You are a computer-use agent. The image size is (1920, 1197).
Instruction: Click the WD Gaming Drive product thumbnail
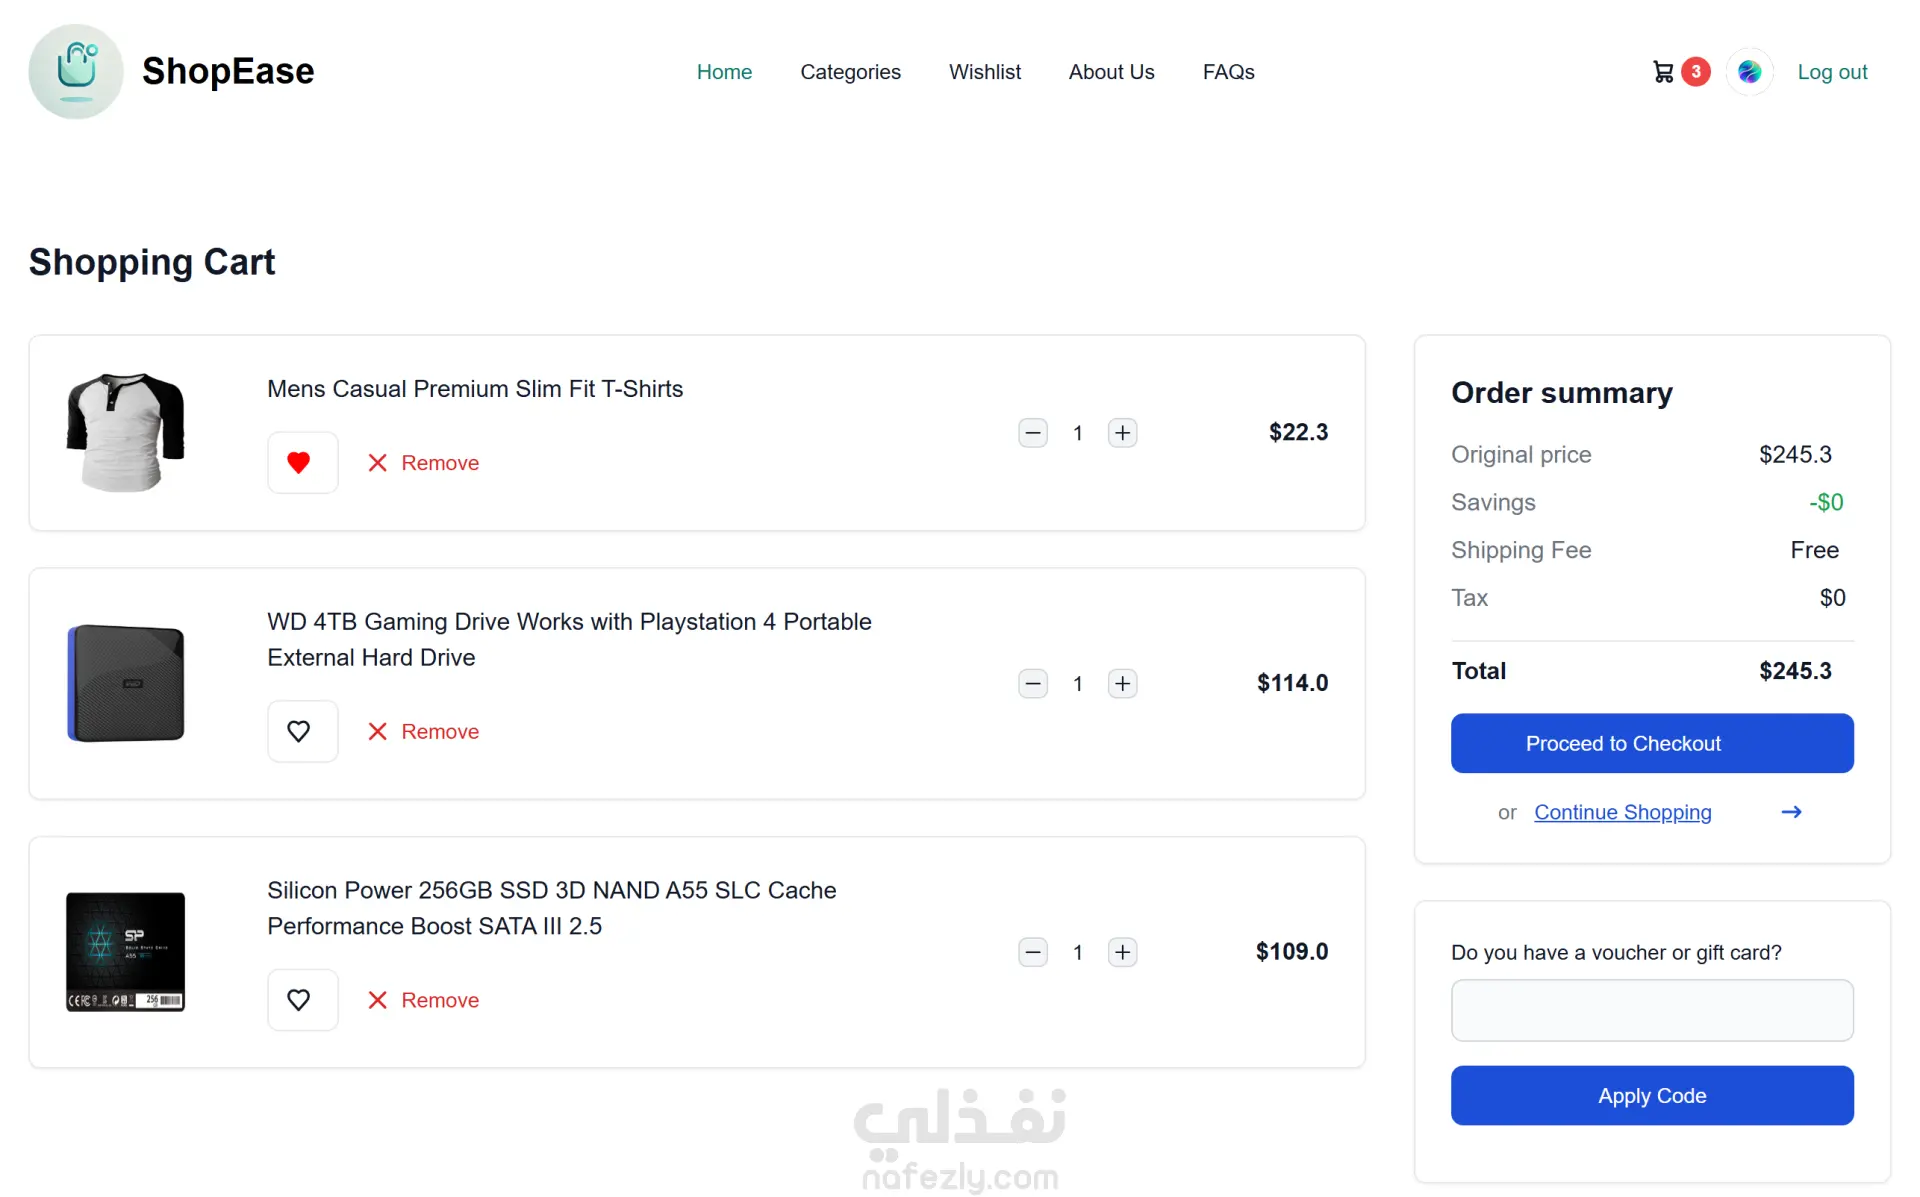(126, 684)
